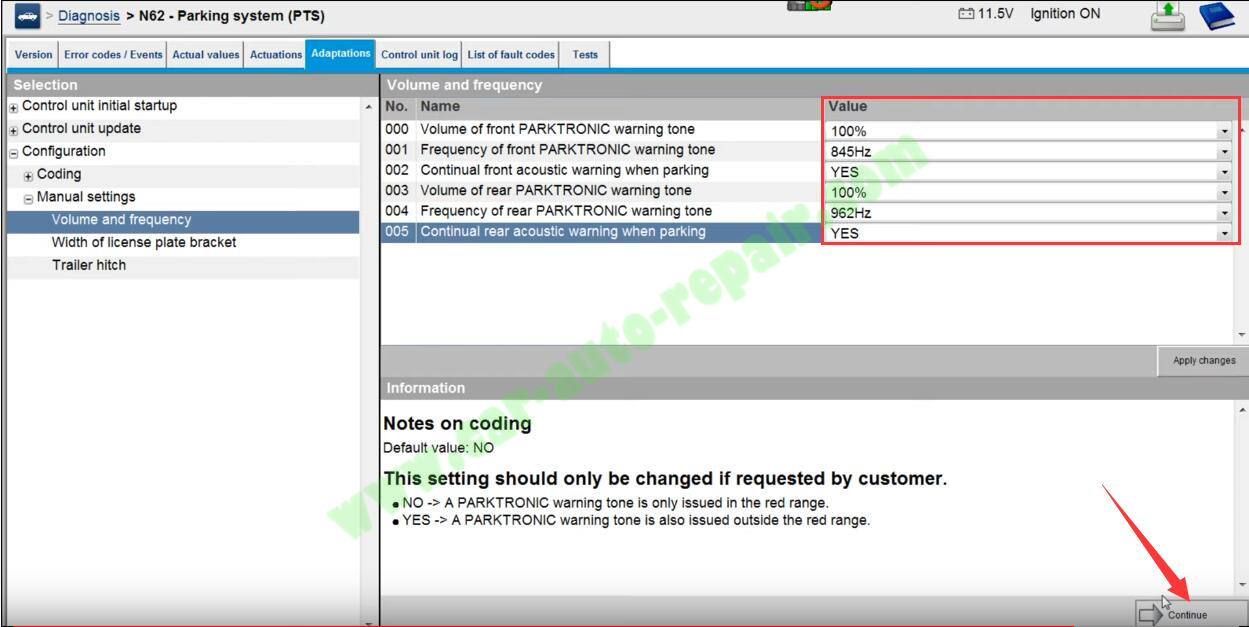Click the No. column header
1249x627 pixels.
point(398,106)
